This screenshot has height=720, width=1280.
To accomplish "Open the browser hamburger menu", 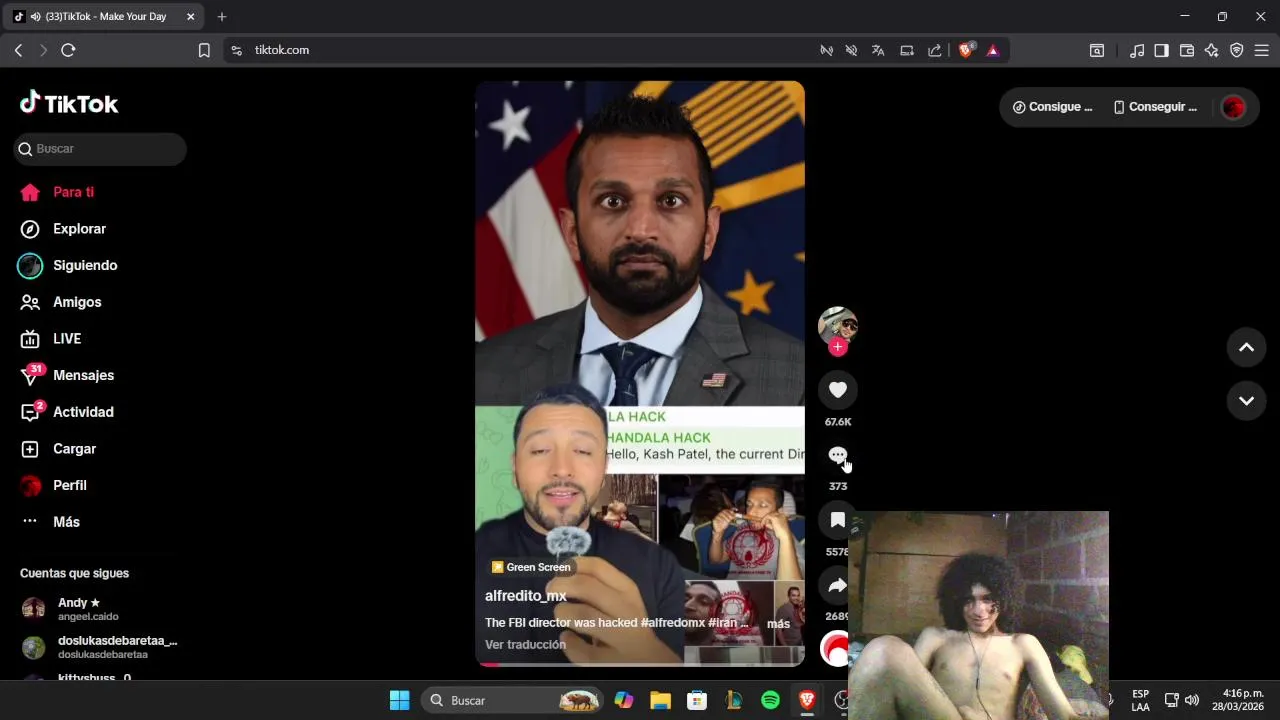I will pos(1261,50).
